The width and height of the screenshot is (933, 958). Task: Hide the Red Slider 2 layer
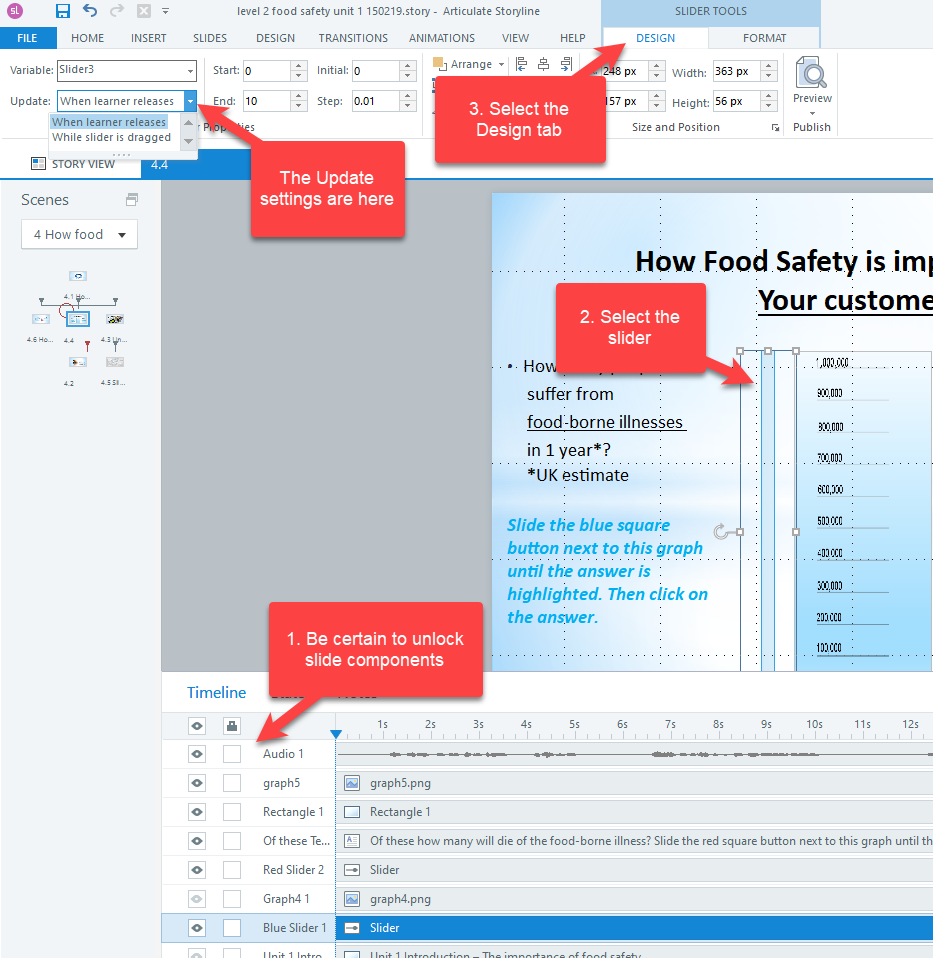197,870
